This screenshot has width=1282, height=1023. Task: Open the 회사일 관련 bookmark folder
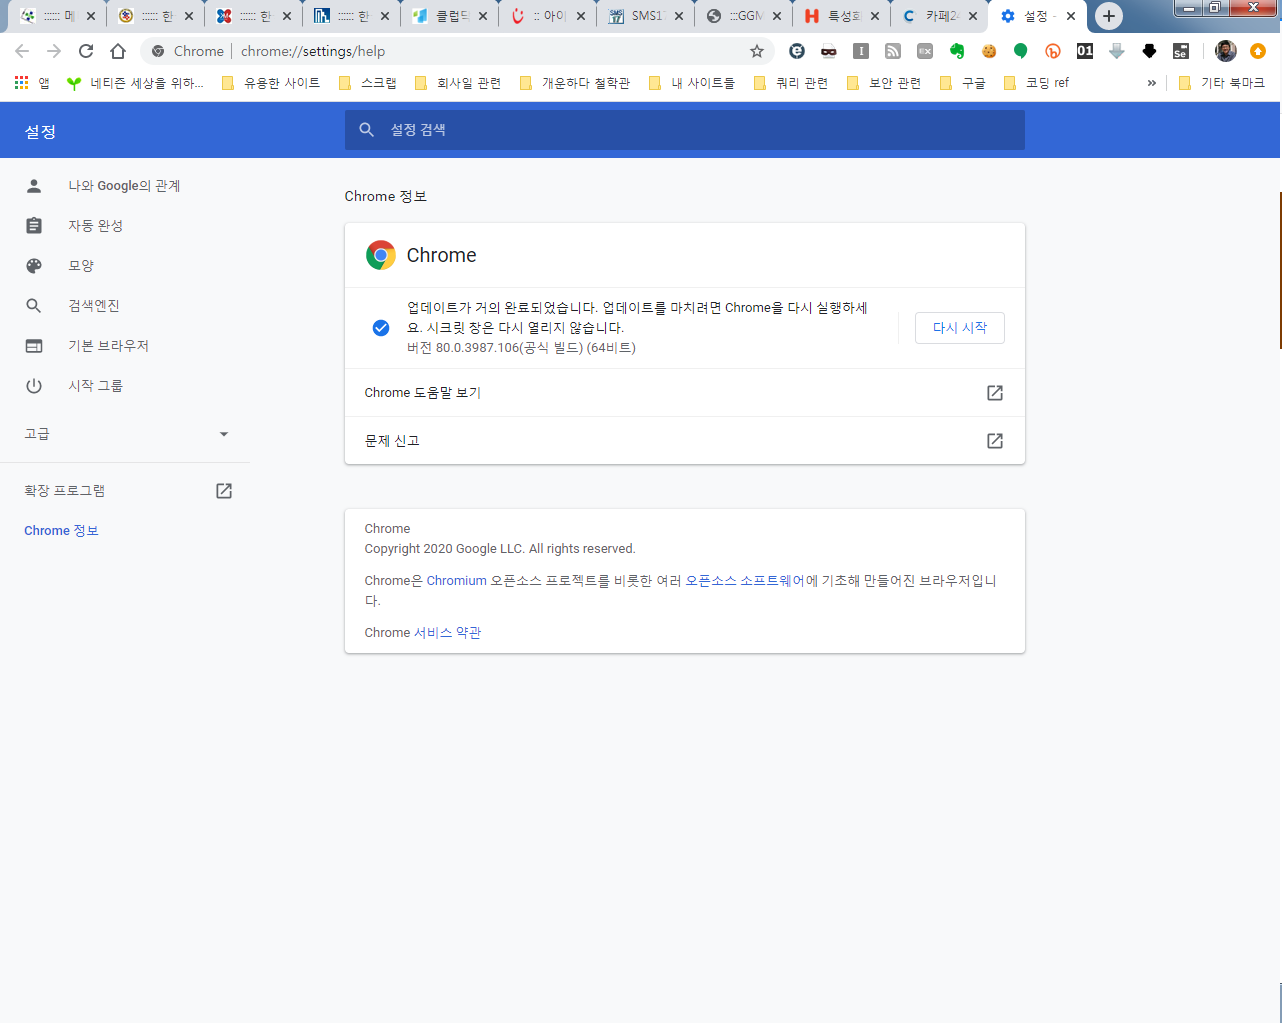click(457, 83)
